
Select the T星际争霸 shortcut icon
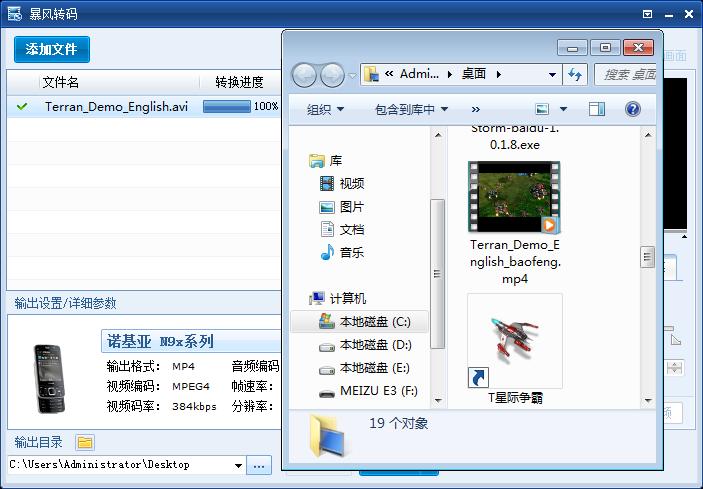click(515, 342)
